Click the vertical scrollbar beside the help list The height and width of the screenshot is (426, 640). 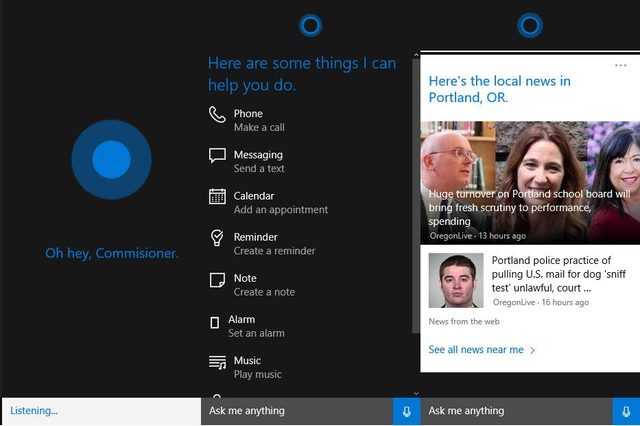pos(416,196)
